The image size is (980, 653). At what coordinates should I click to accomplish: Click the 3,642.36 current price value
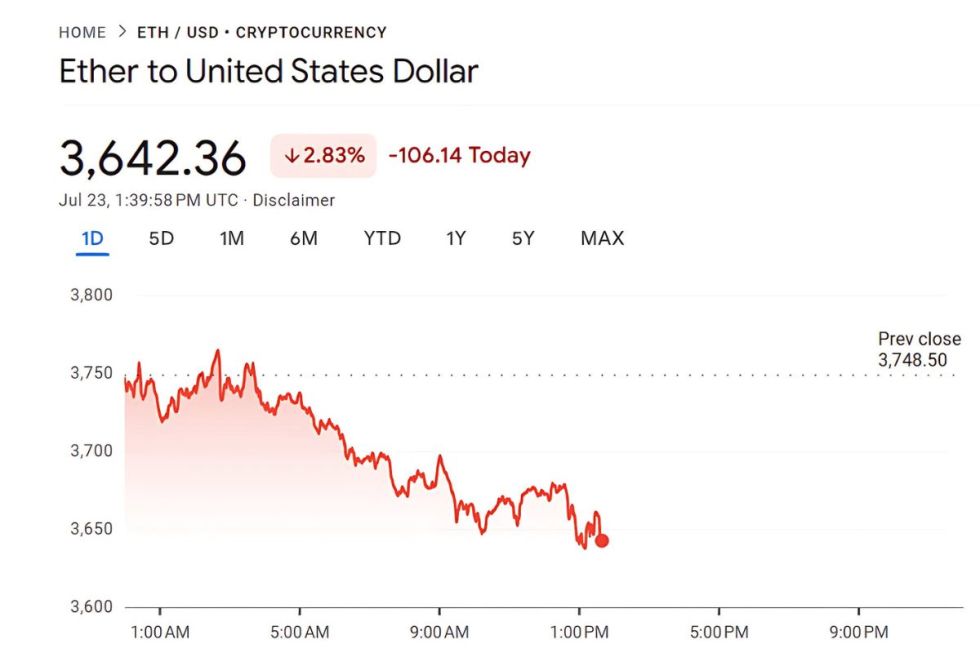[x=152, y=156]
